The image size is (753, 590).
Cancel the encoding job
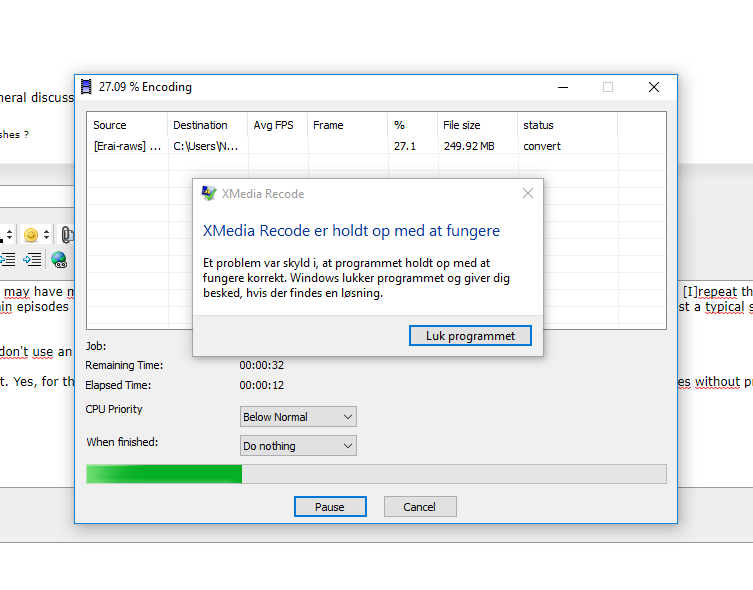(420, 506)
